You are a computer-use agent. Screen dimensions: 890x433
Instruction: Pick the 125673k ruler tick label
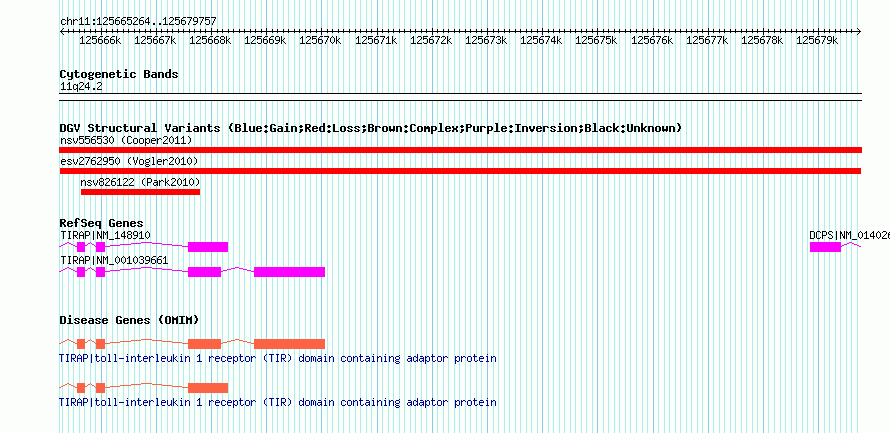click(x=486, y=40)
